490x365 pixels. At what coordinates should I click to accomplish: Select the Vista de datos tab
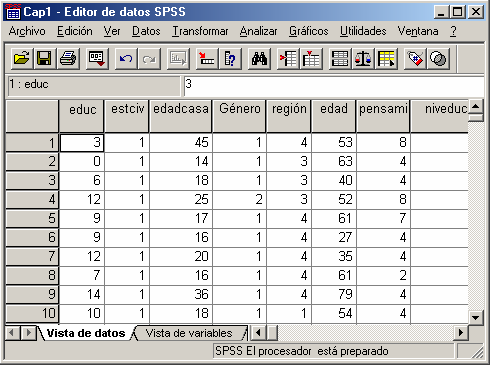86,333
